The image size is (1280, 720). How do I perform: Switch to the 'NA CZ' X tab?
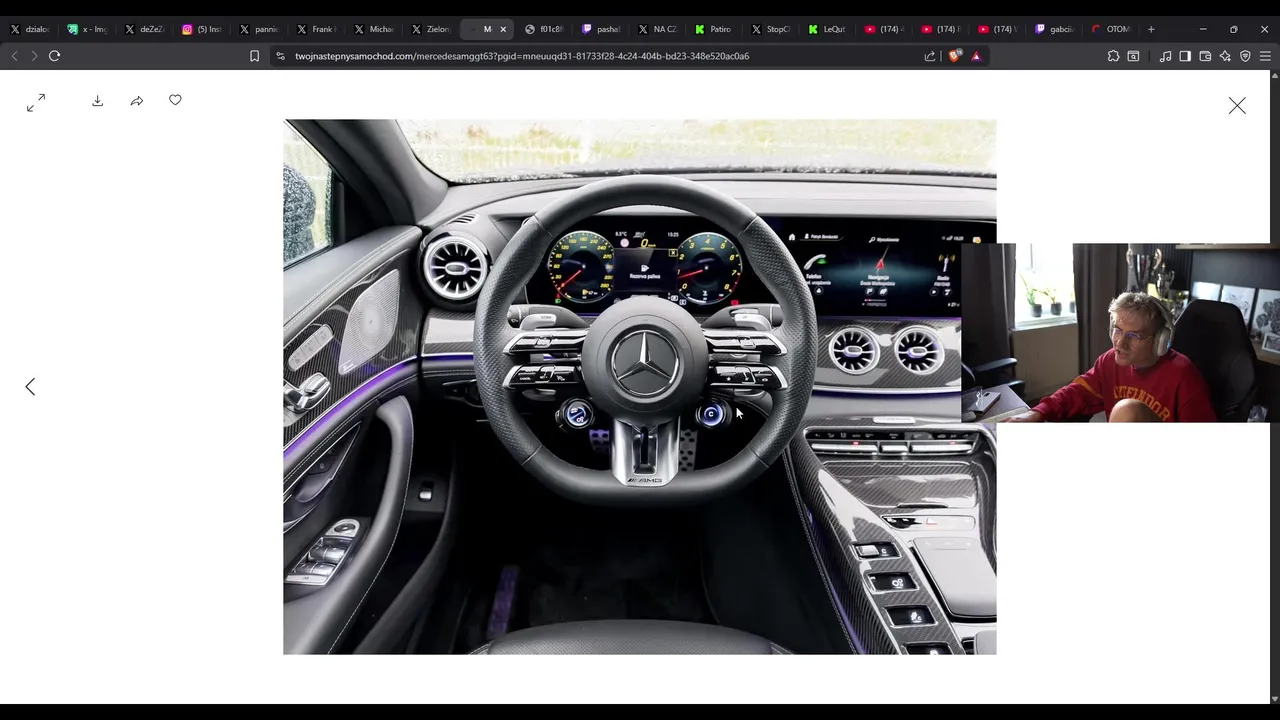tap(660, 29)
